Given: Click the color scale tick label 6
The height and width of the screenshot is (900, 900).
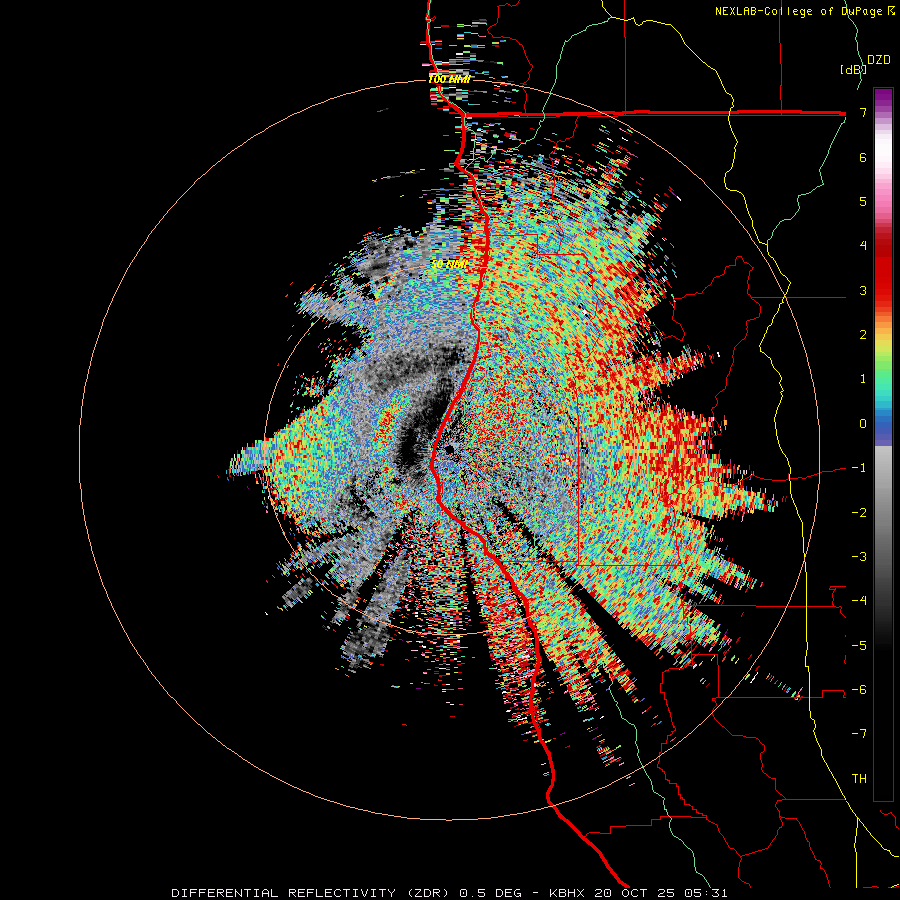Looking at the screenshot, I should [x=863, y=157].
